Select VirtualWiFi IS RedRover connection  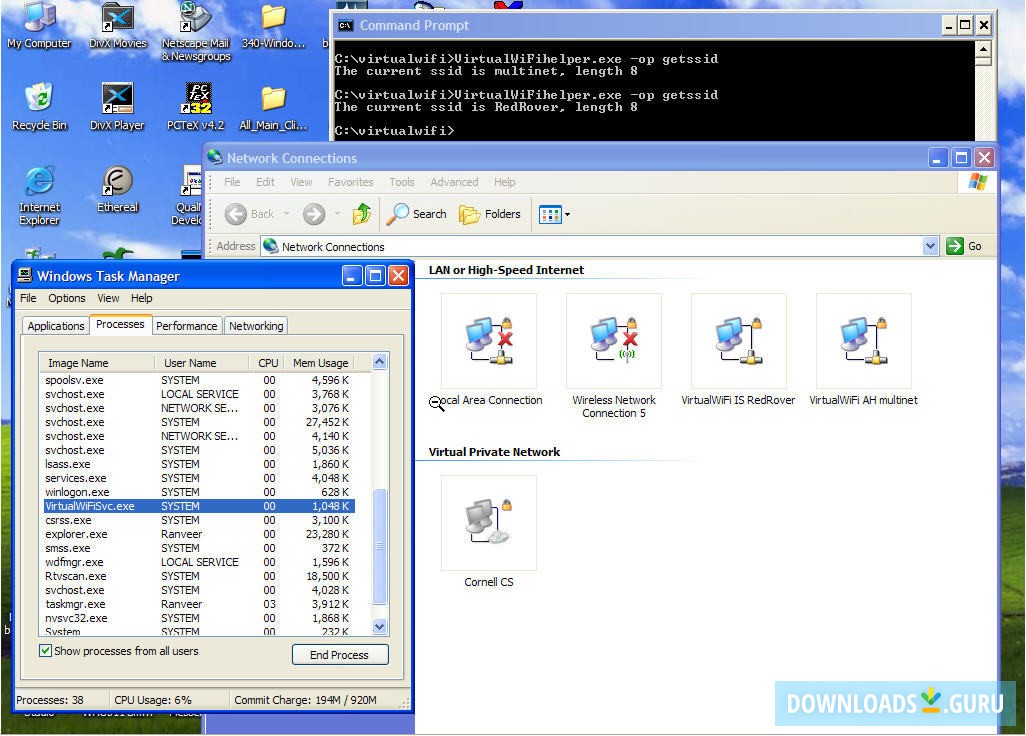coord(738,351)
